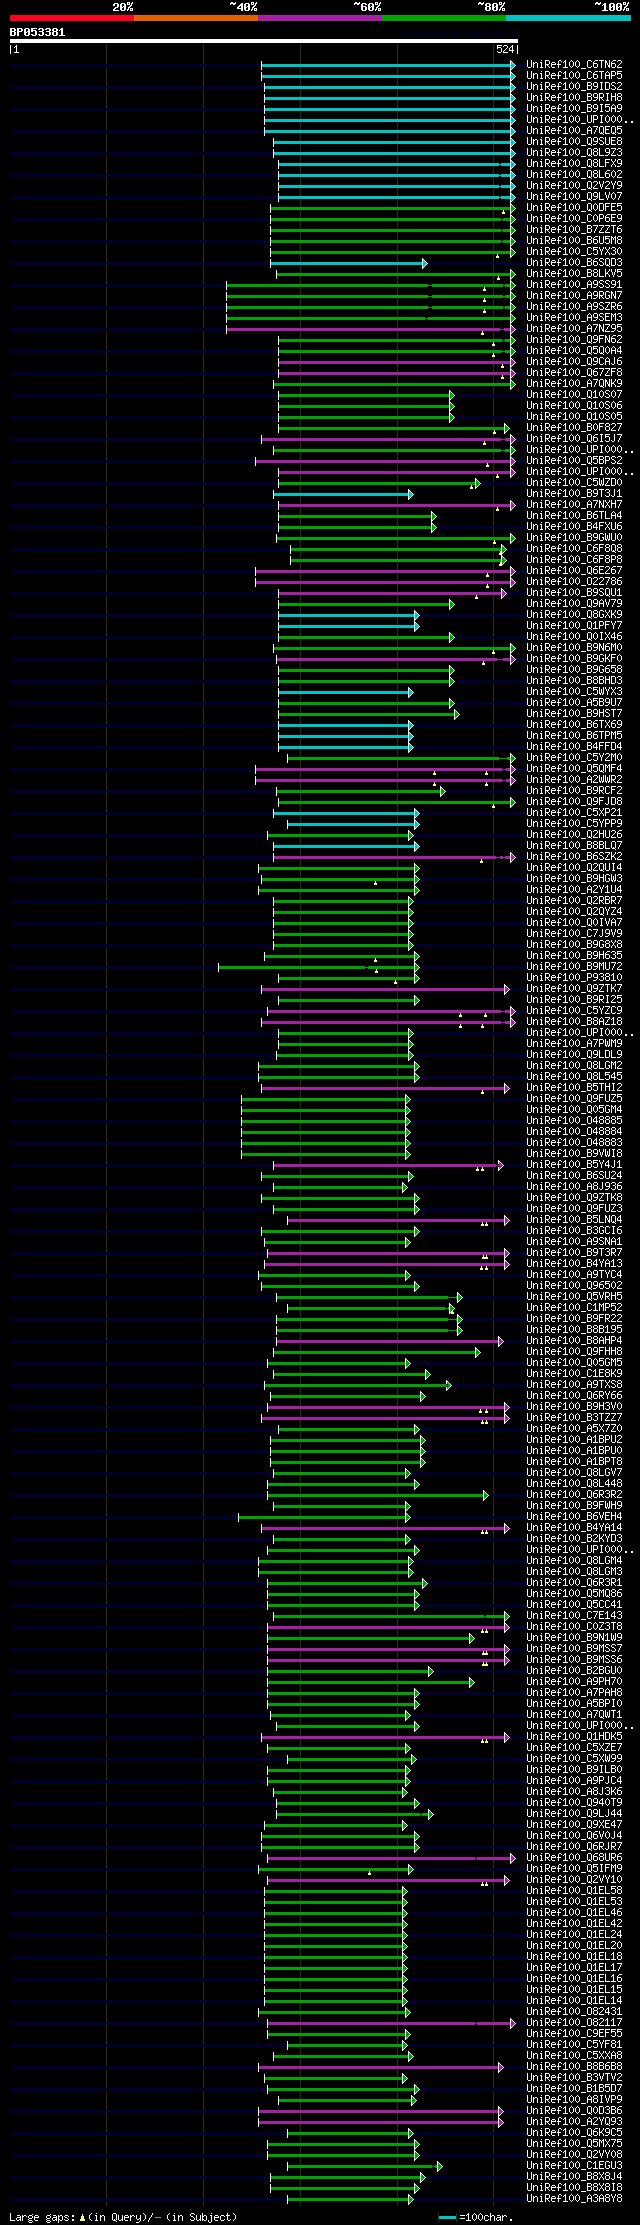Screen dimensions: 640x2225
Task: Open the UniRef100_B9IDS2 hit label
Action: coord(574,87)
